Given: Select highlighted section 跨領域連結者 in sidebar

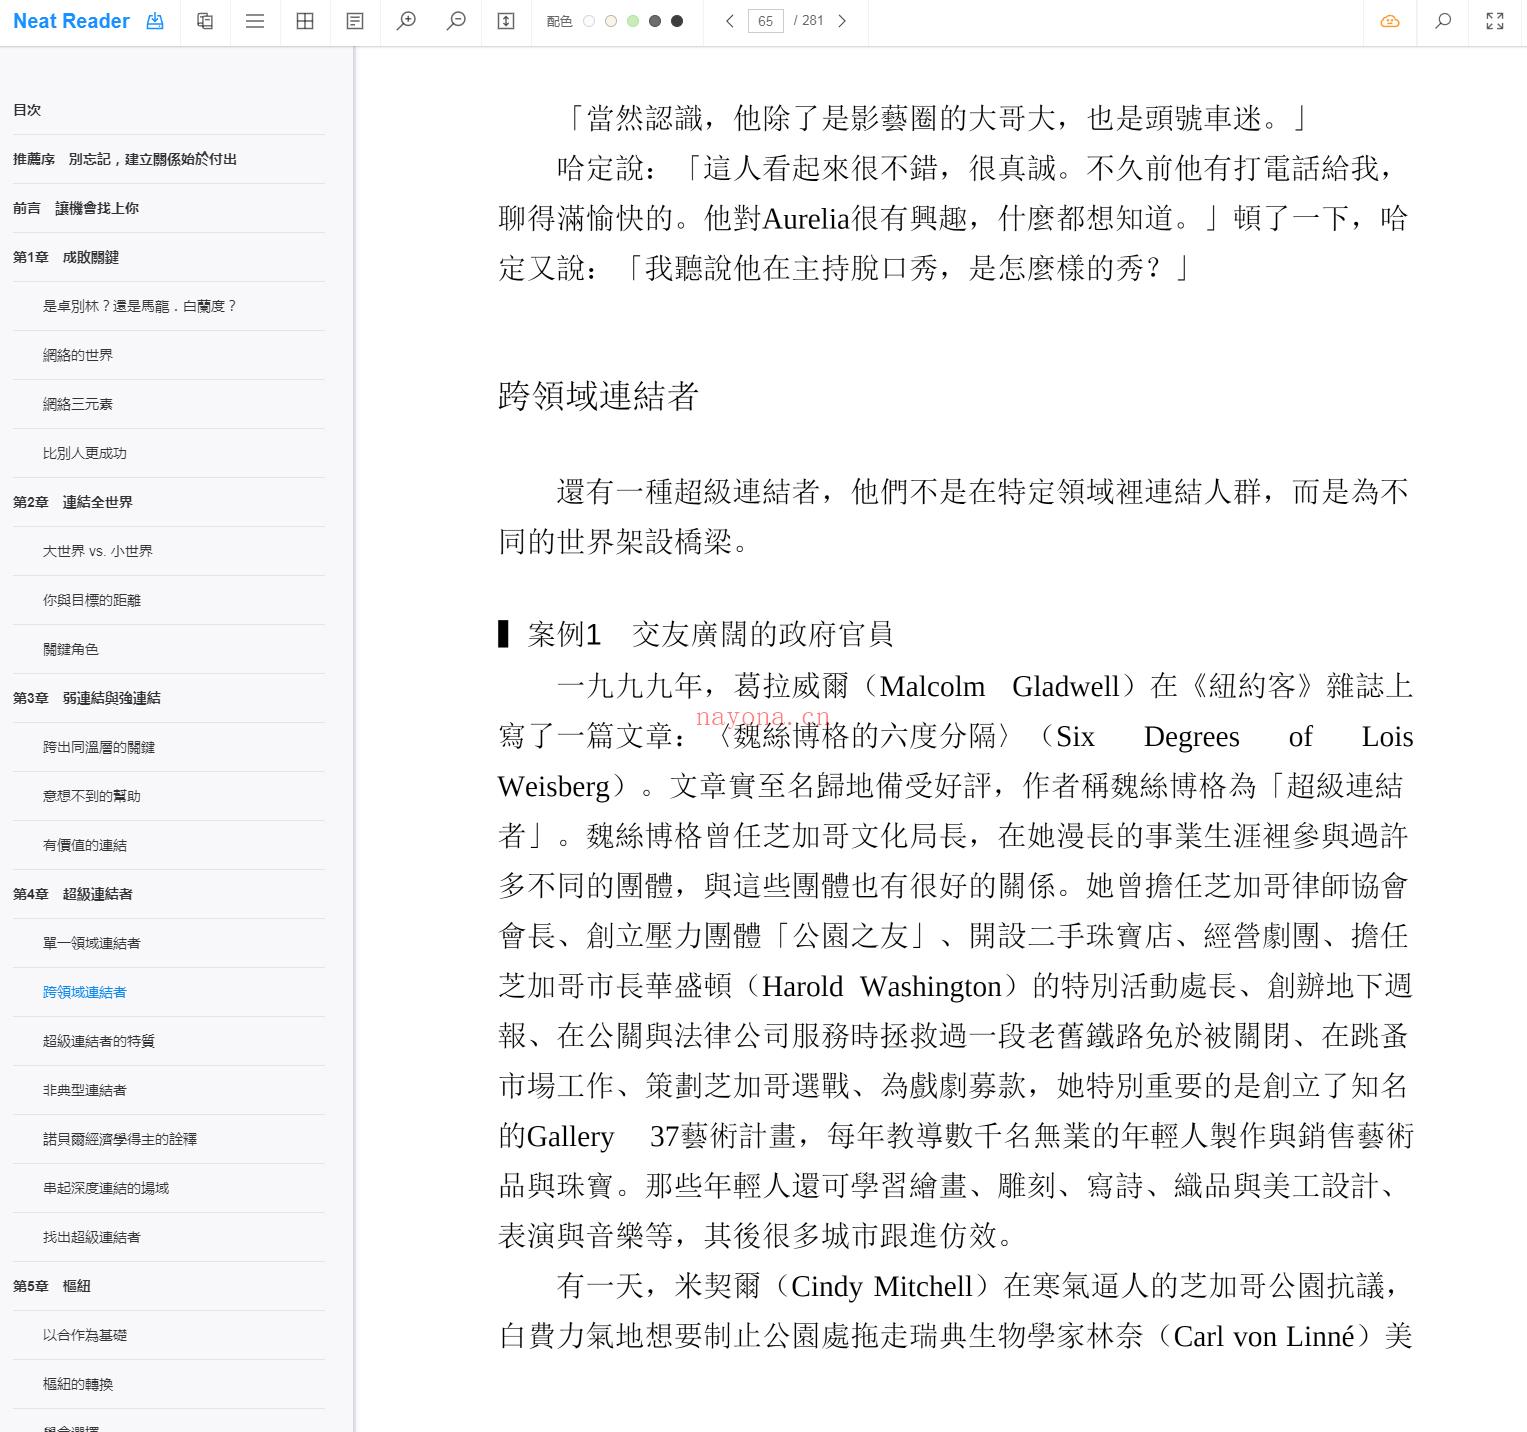Looking at the screenshot, I should point(85,992).
